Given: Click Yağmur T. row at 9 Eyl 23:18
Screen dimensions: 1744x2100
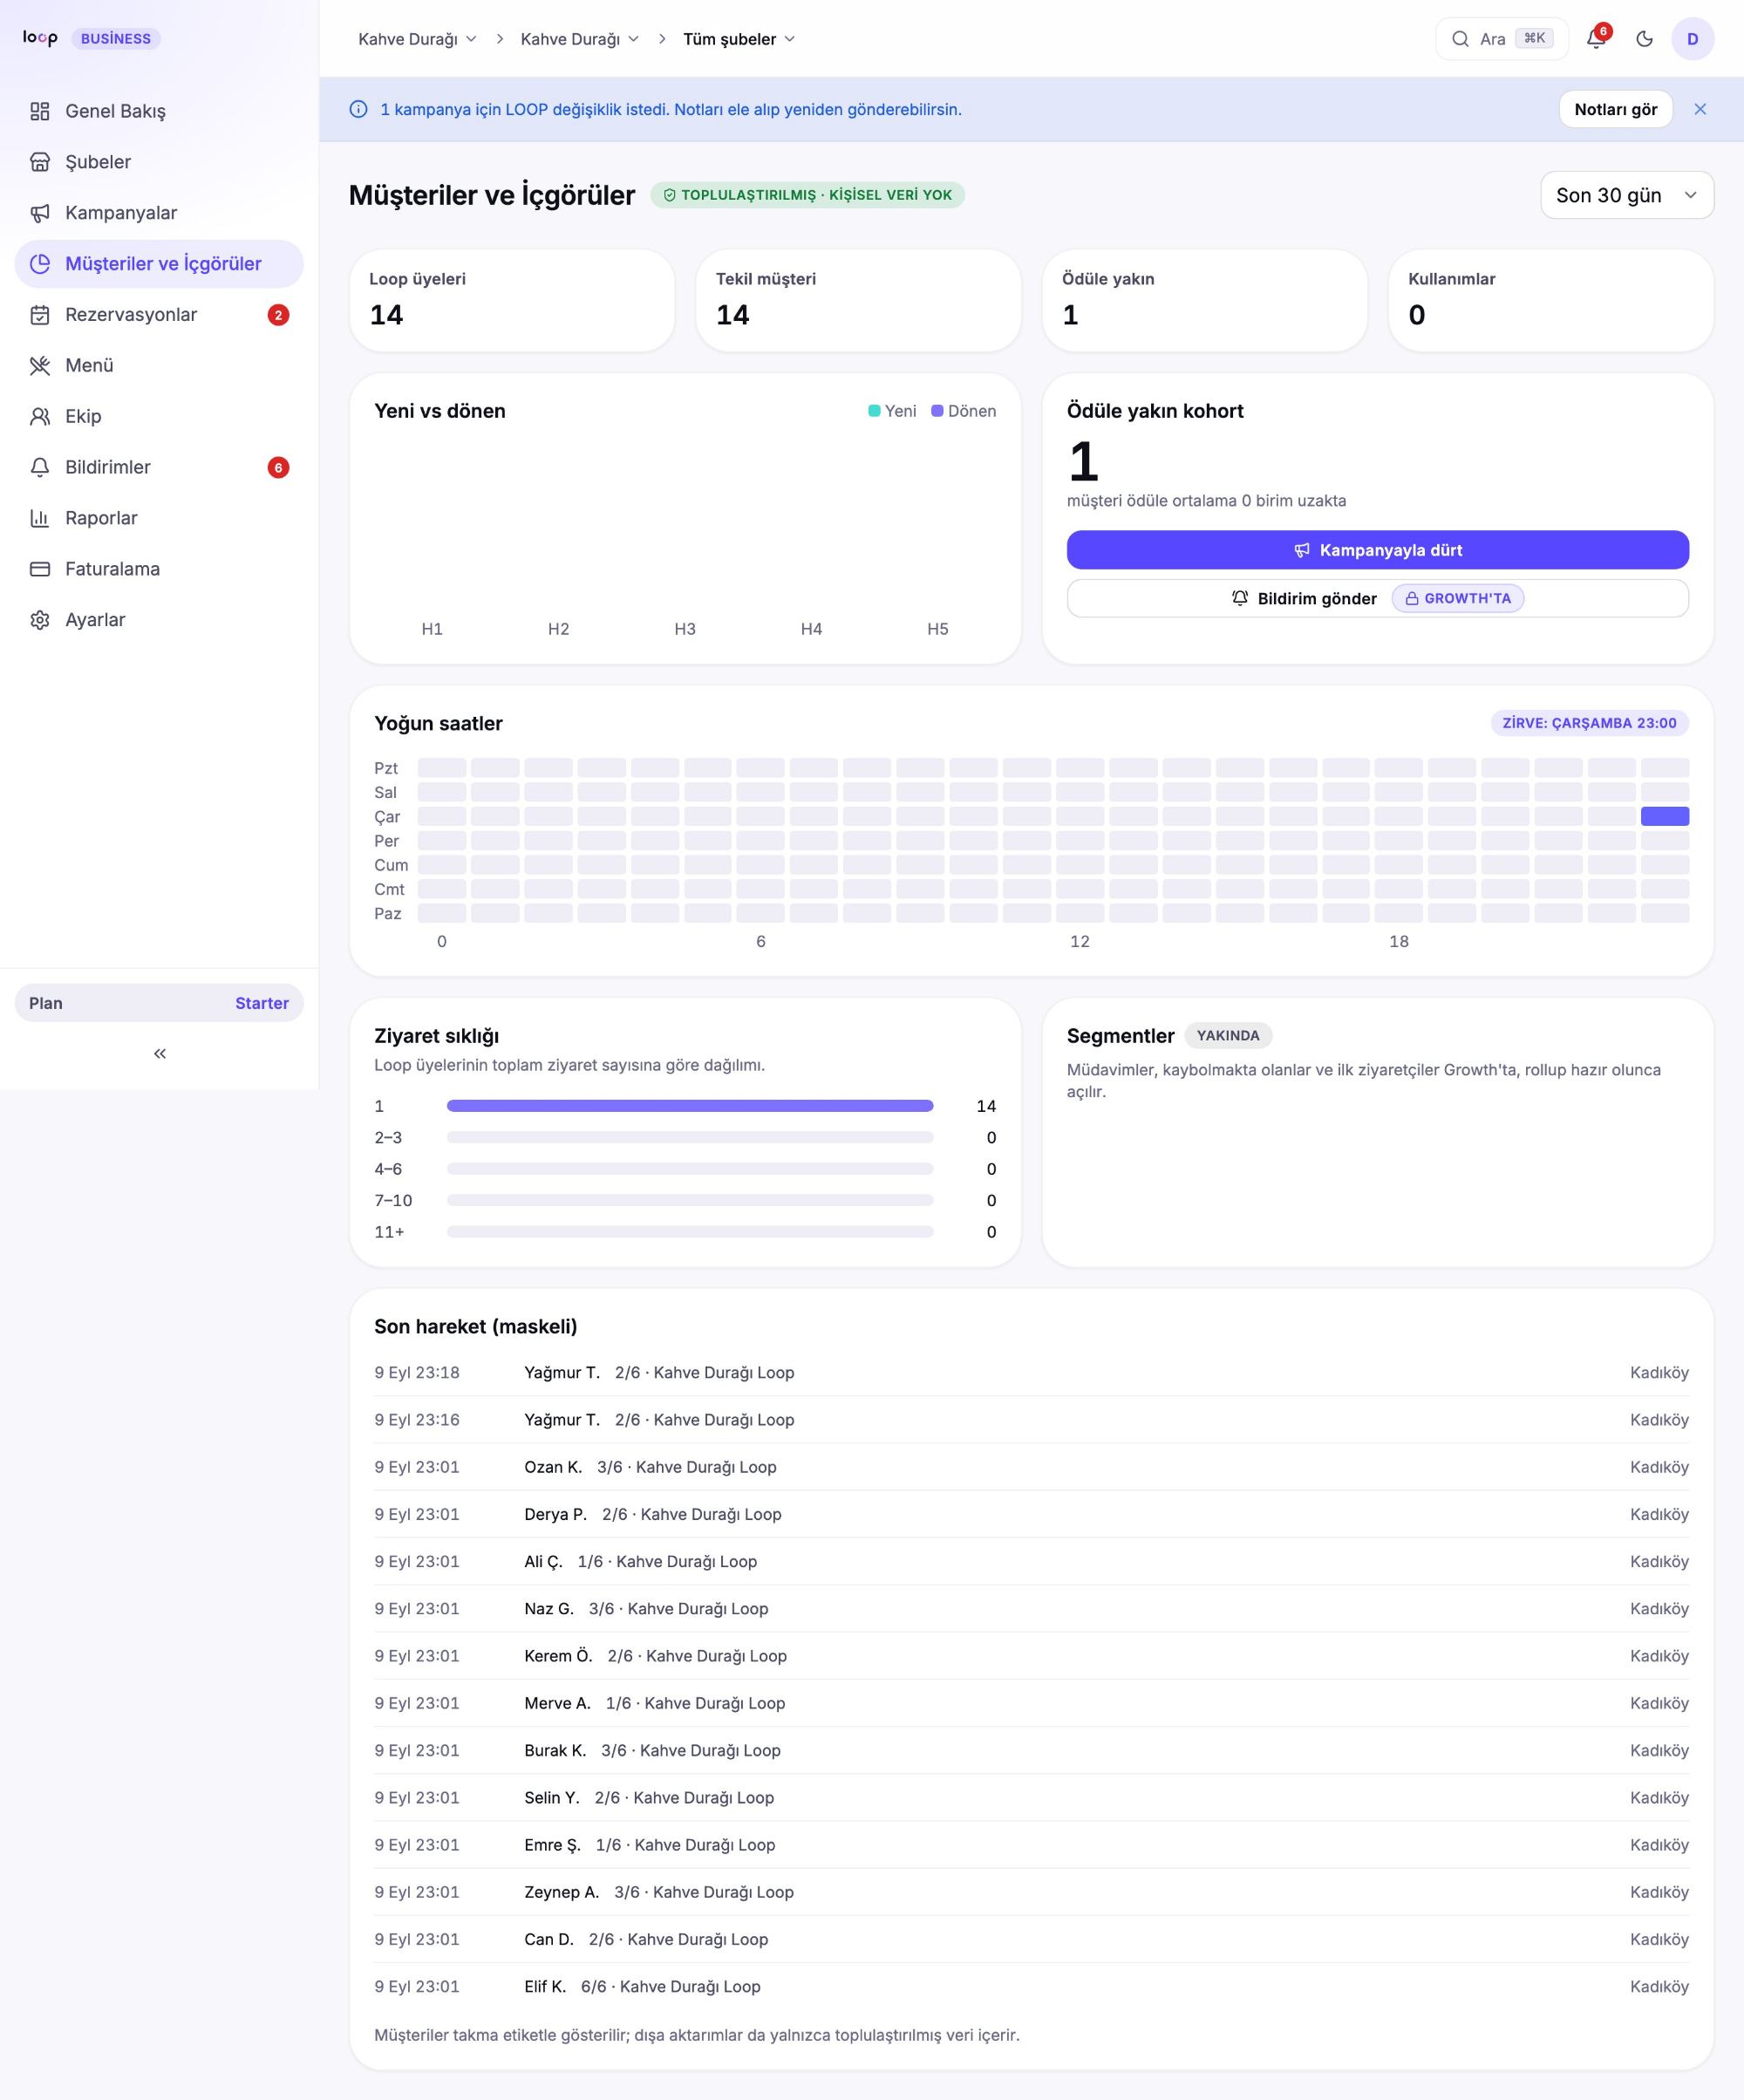Looking at the screenshot, I should coord(1031,1373).
